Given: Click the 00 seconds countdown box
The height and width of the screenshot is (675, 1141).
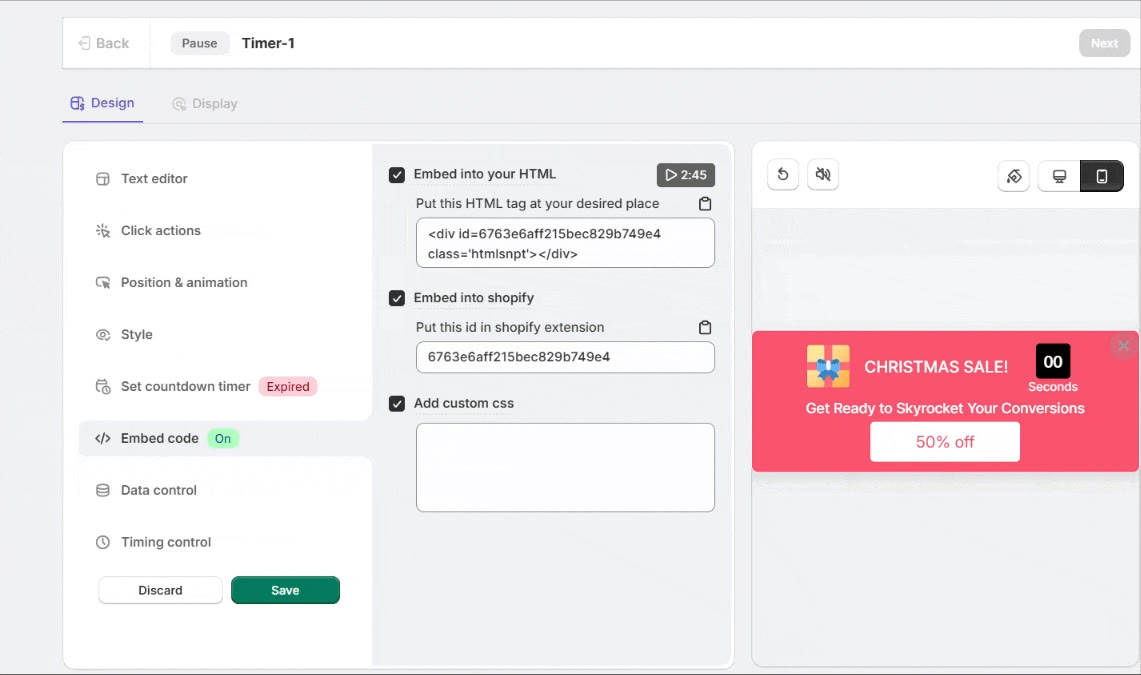Looking at the screenshot, I should coord(1053,362).
